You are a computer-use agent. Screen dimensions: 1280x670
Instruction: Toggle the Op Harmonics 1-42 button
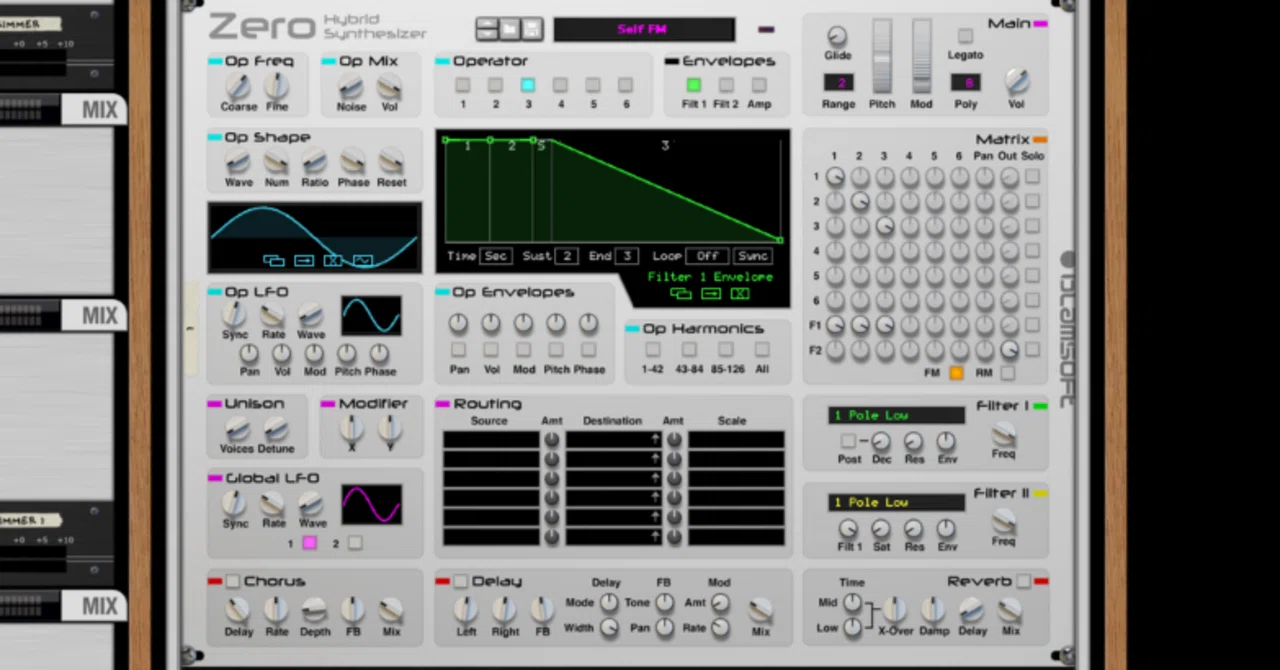[652, 350]
